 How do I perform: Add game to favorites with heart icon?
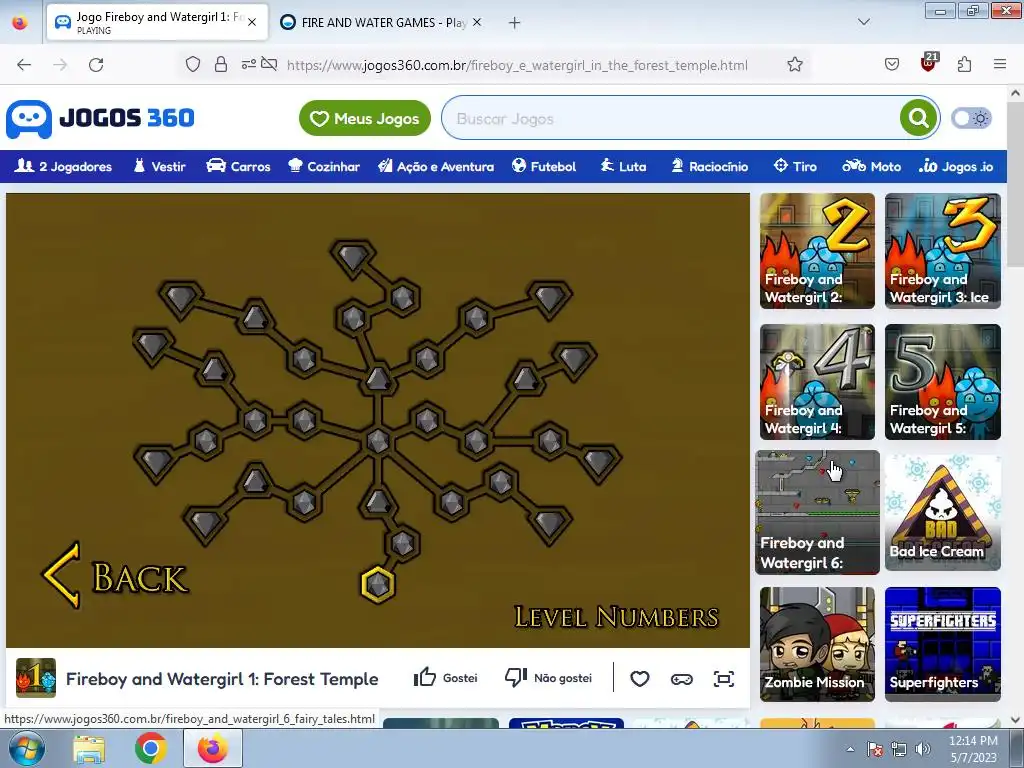(639, 679)
